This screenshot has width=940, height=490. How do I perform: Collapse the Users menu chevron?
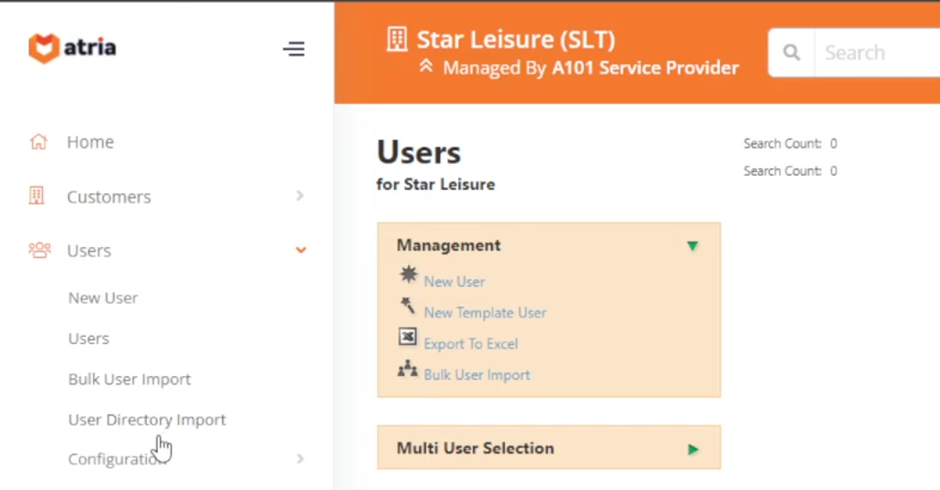(x=301, y=249)
